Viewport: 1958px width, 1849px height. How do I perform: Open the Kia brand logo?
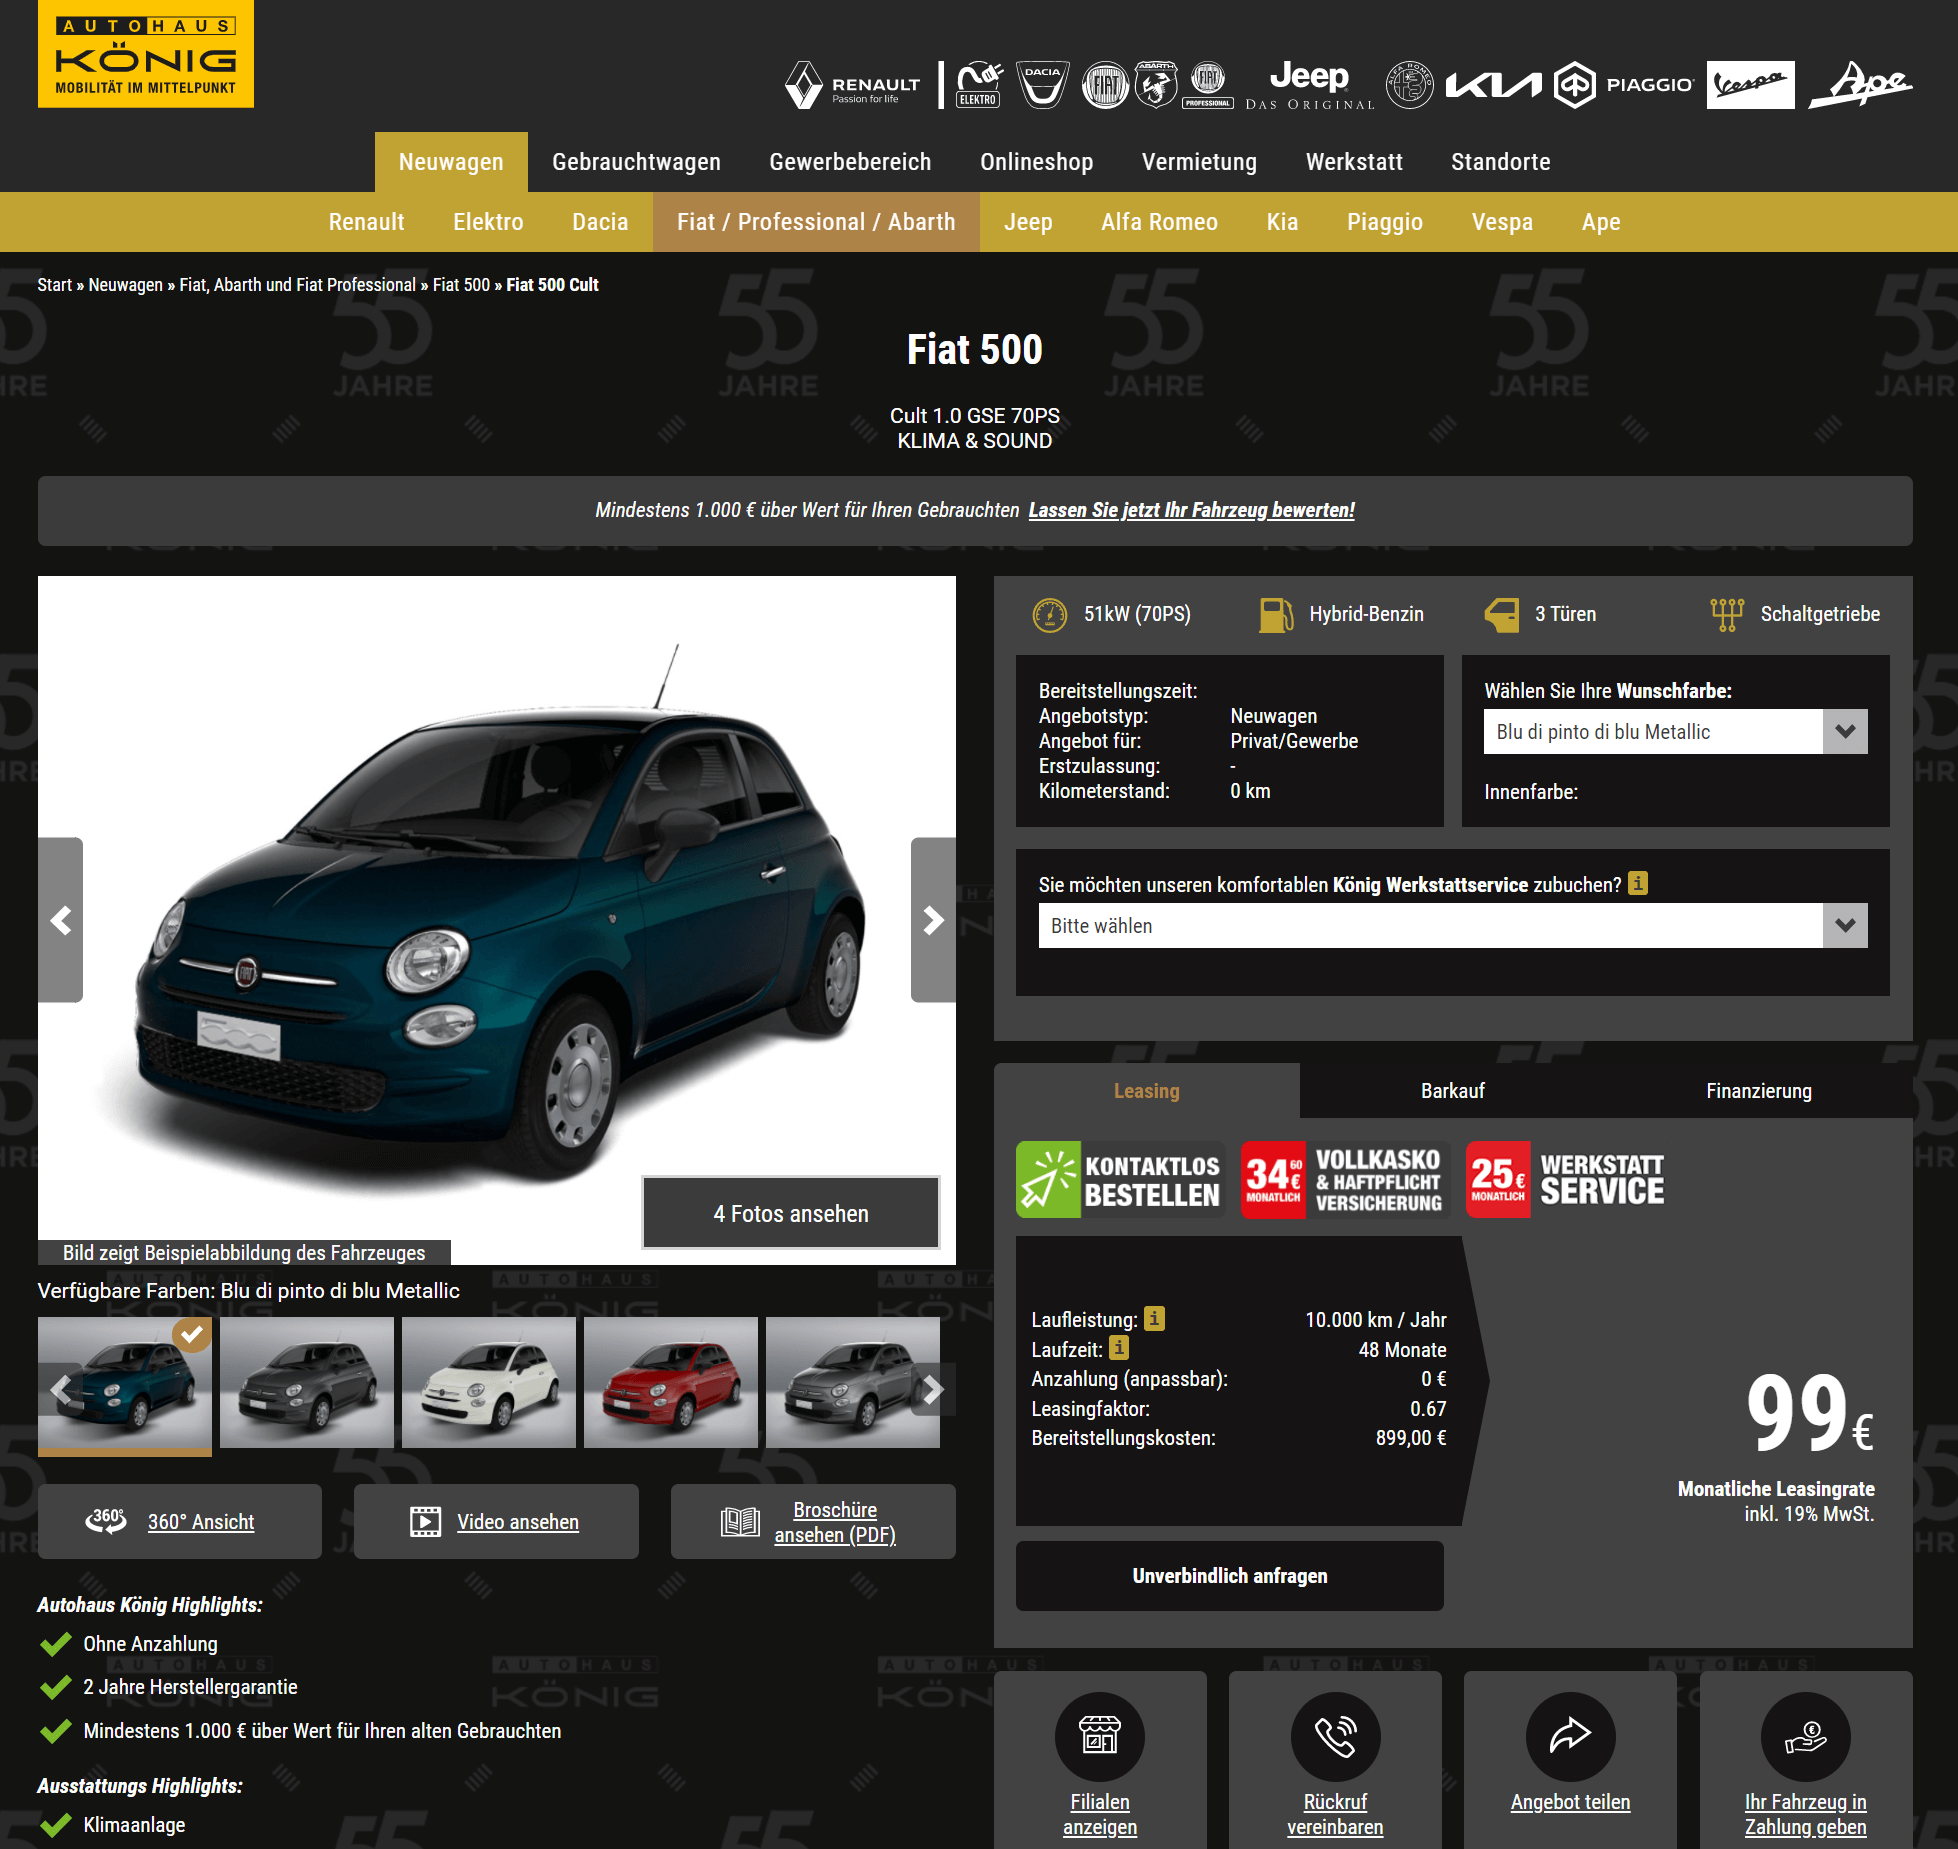pyautogui.click(x=1494, y=86)
